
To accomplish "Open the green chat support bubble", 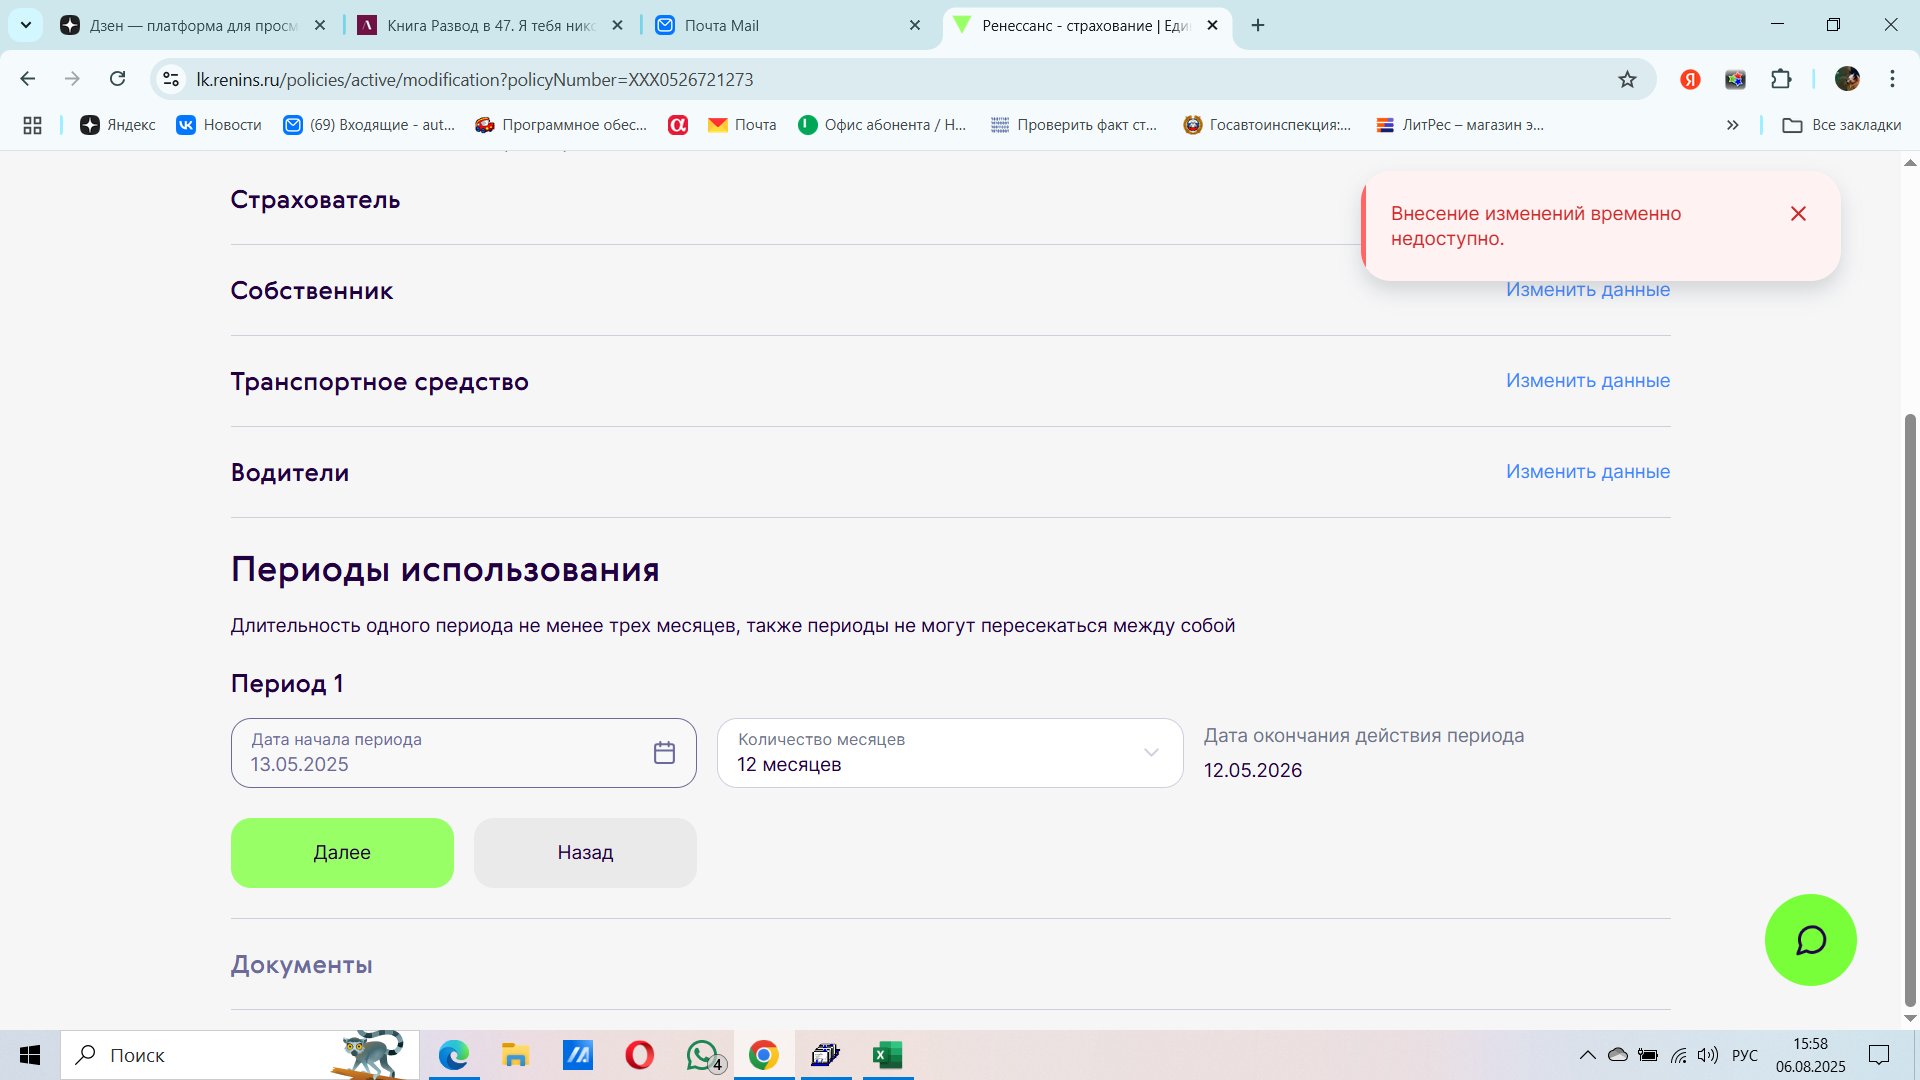I will [1810, 940].
